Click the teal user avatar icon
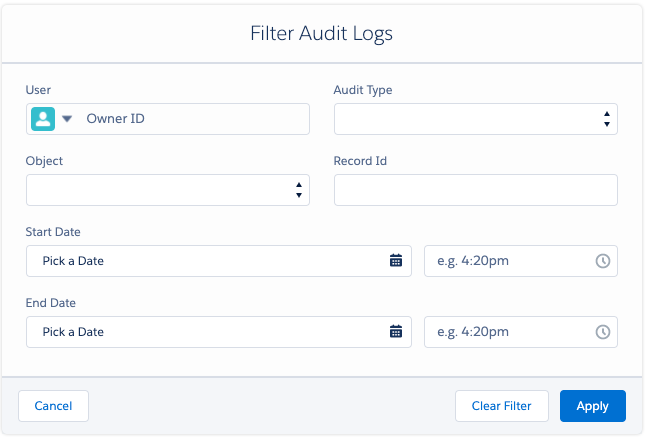Screen dimensions: 646x441 click(x=43, y=119)
